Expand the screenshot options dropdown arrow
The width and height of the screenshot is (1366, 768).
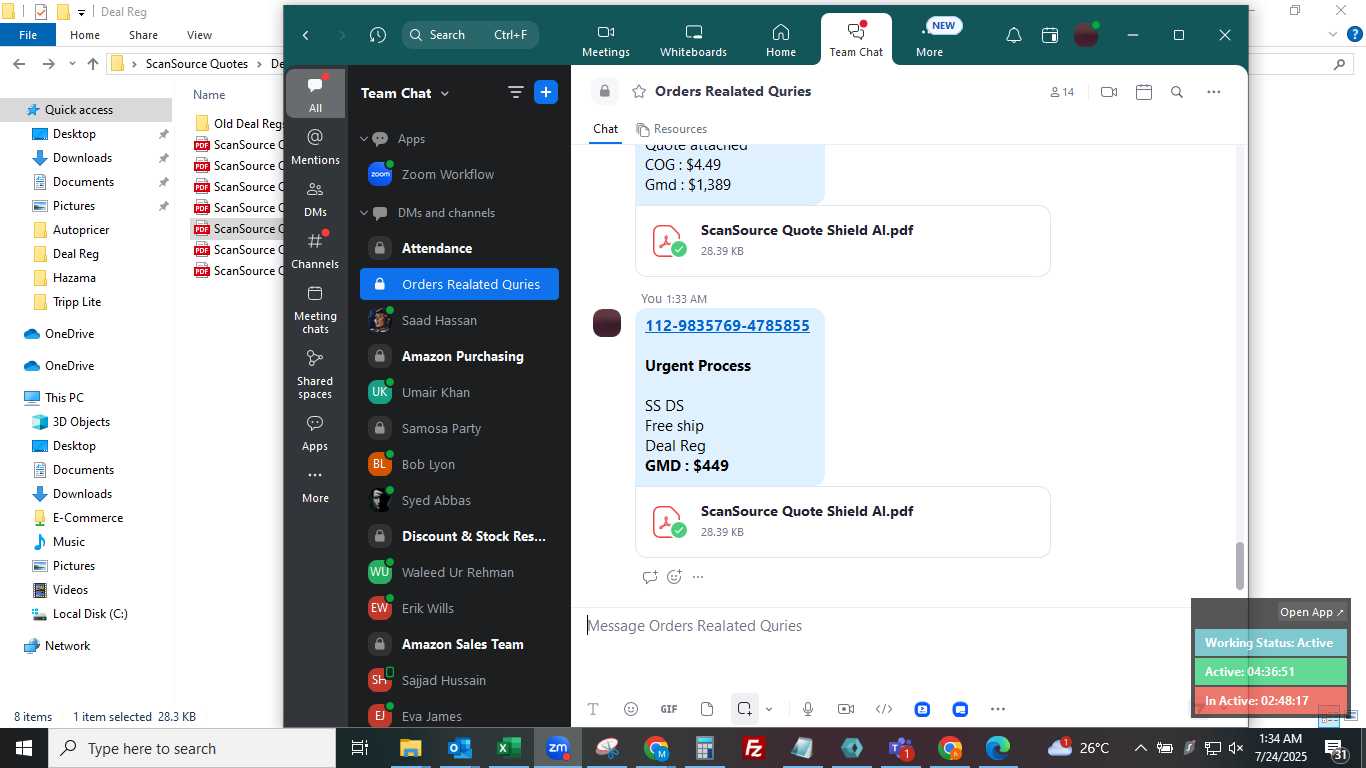[x=769, y=709]
